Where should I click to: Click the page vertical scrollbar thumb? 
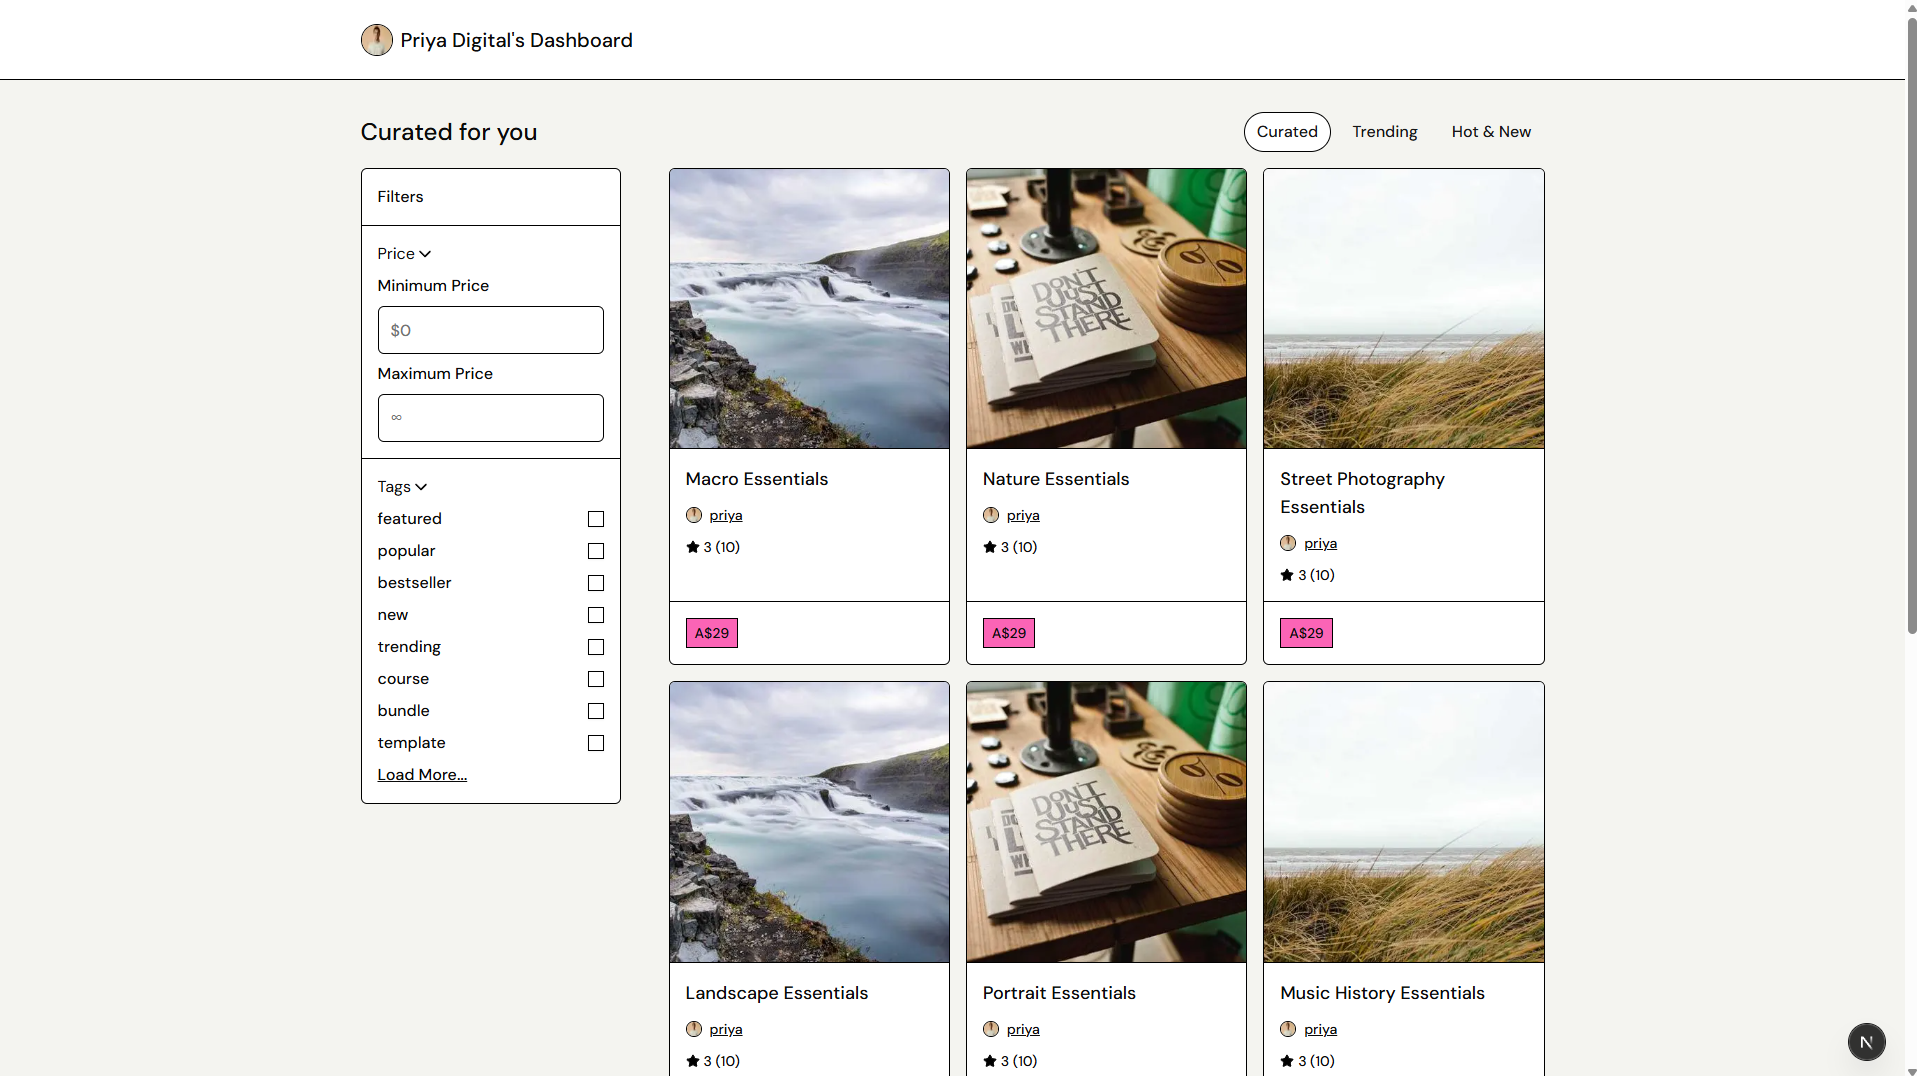click(1911, 325)
